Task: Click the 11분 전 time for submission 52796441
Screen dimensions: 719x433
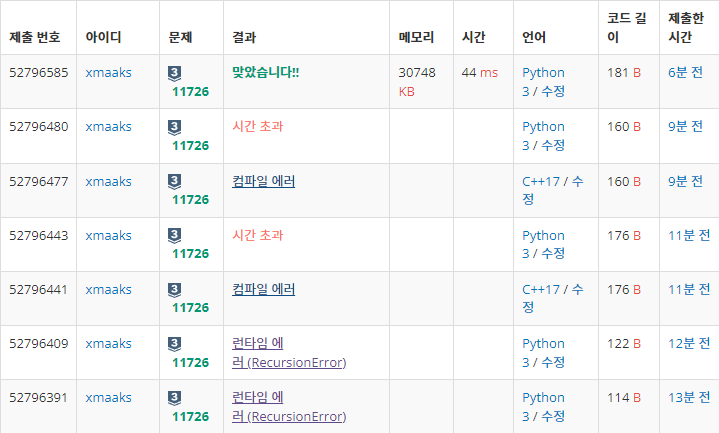Action: tap(689, 289)
